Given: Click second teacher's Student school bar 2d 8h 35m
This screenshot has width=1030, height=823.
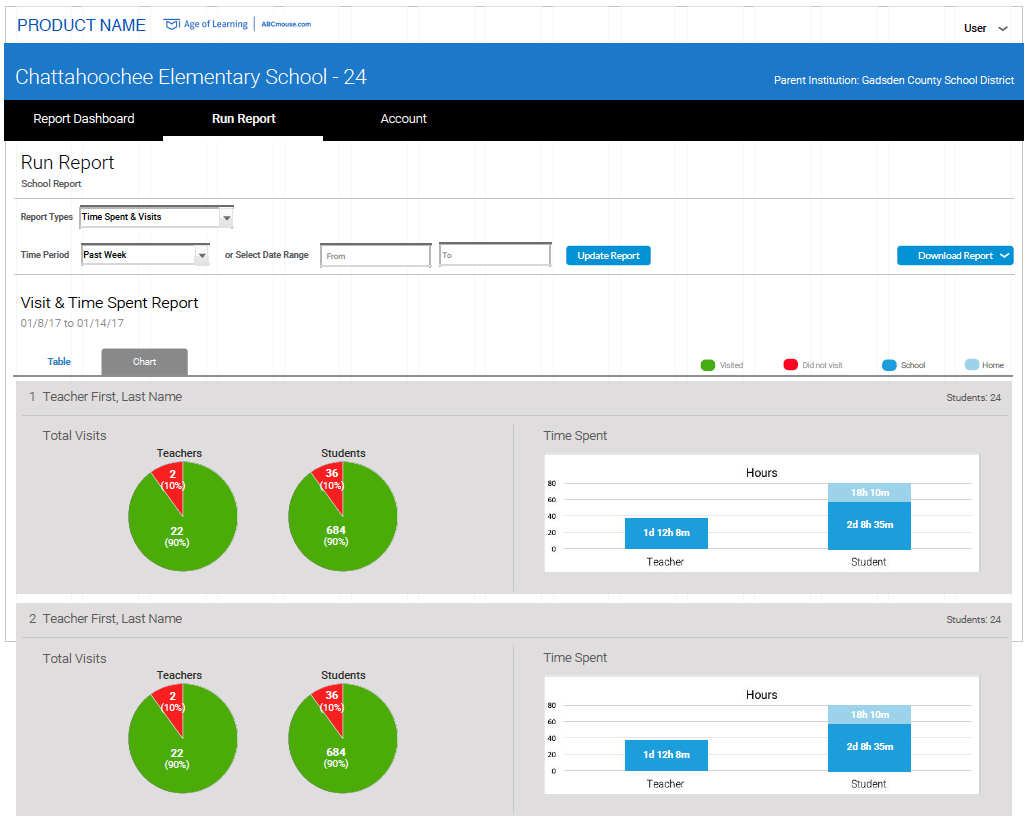Looking at the screenshot, I should (x=869, y=747).
